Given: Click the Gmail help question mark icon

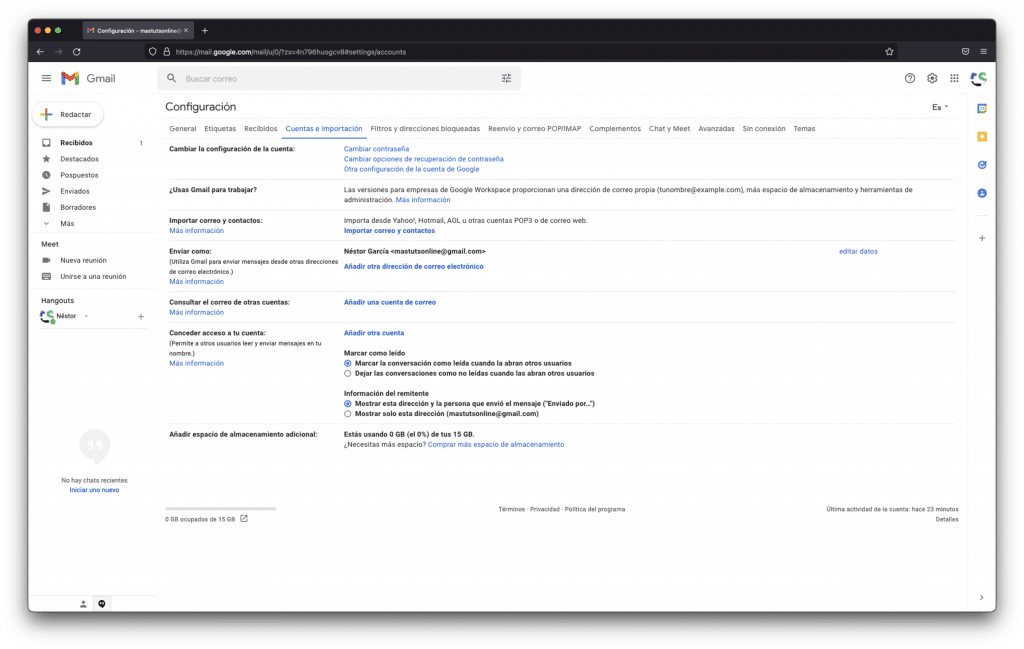Looking at the screenshot, I should coord(909,77).
